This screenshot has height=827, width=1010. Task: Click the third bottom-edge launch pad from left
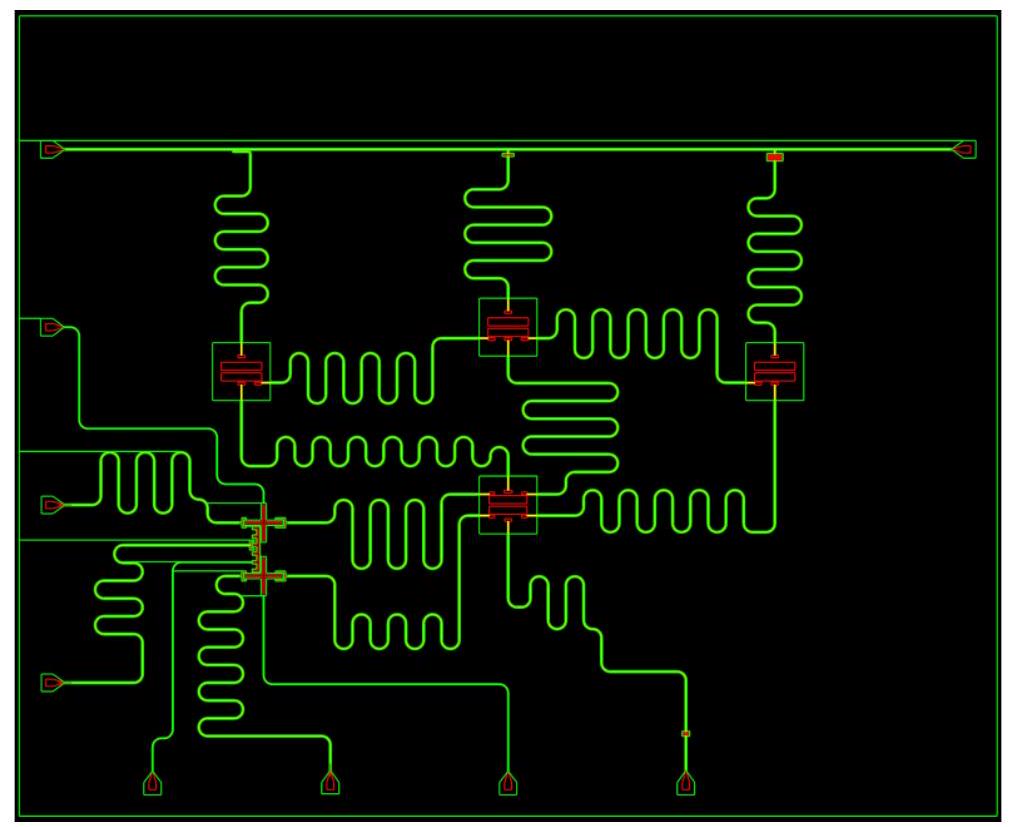(508, 783)
